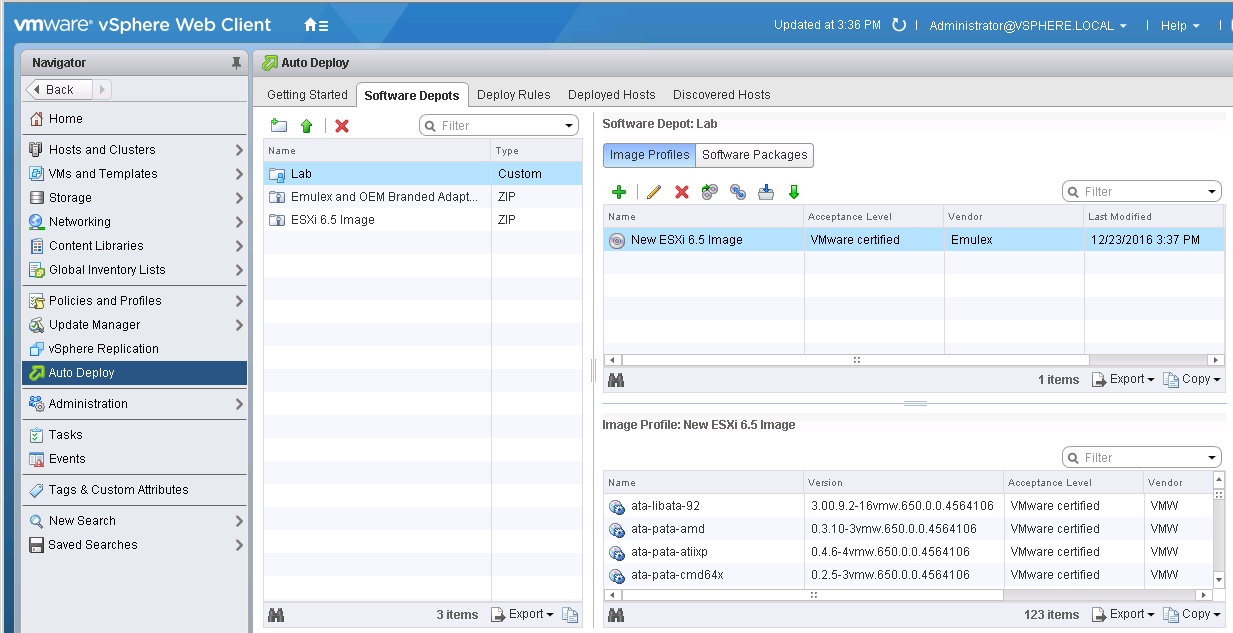Expand Export menu under image profiles list
This screenshot has height=633, width=1233.
[1124, 379]
